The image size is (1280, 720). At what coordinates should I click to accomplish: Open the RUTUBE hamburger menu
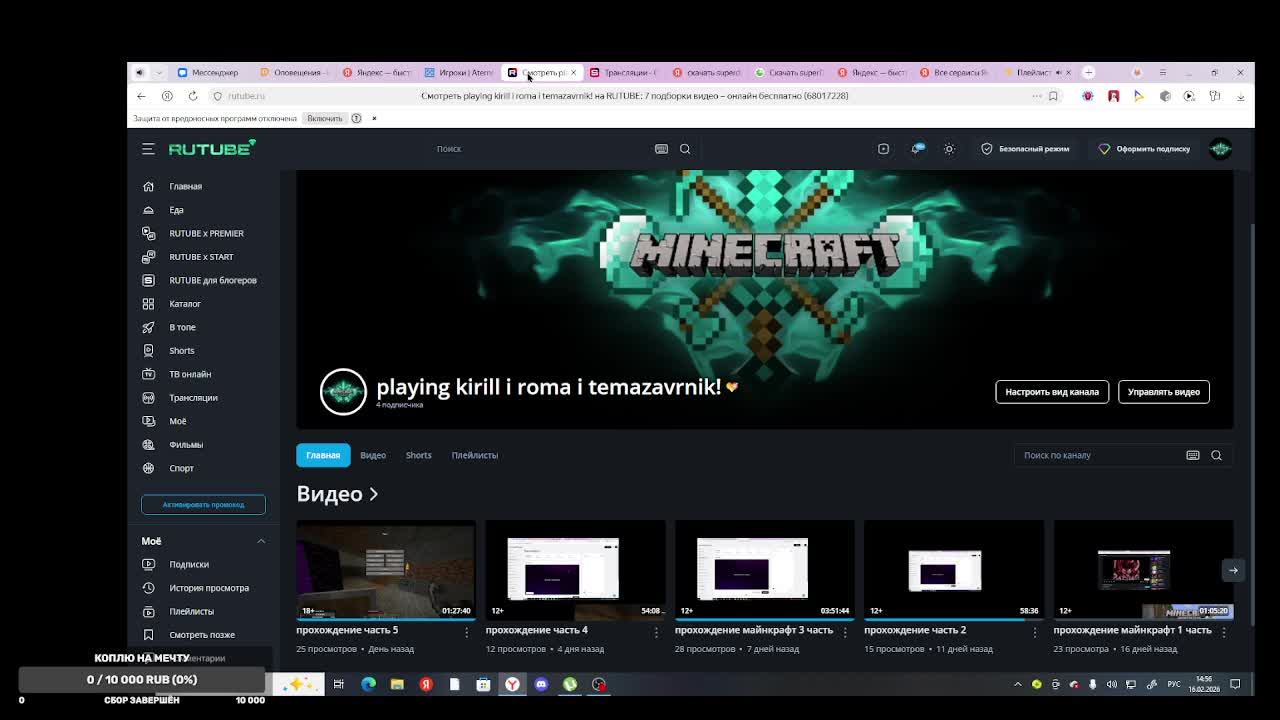point(148,149)
